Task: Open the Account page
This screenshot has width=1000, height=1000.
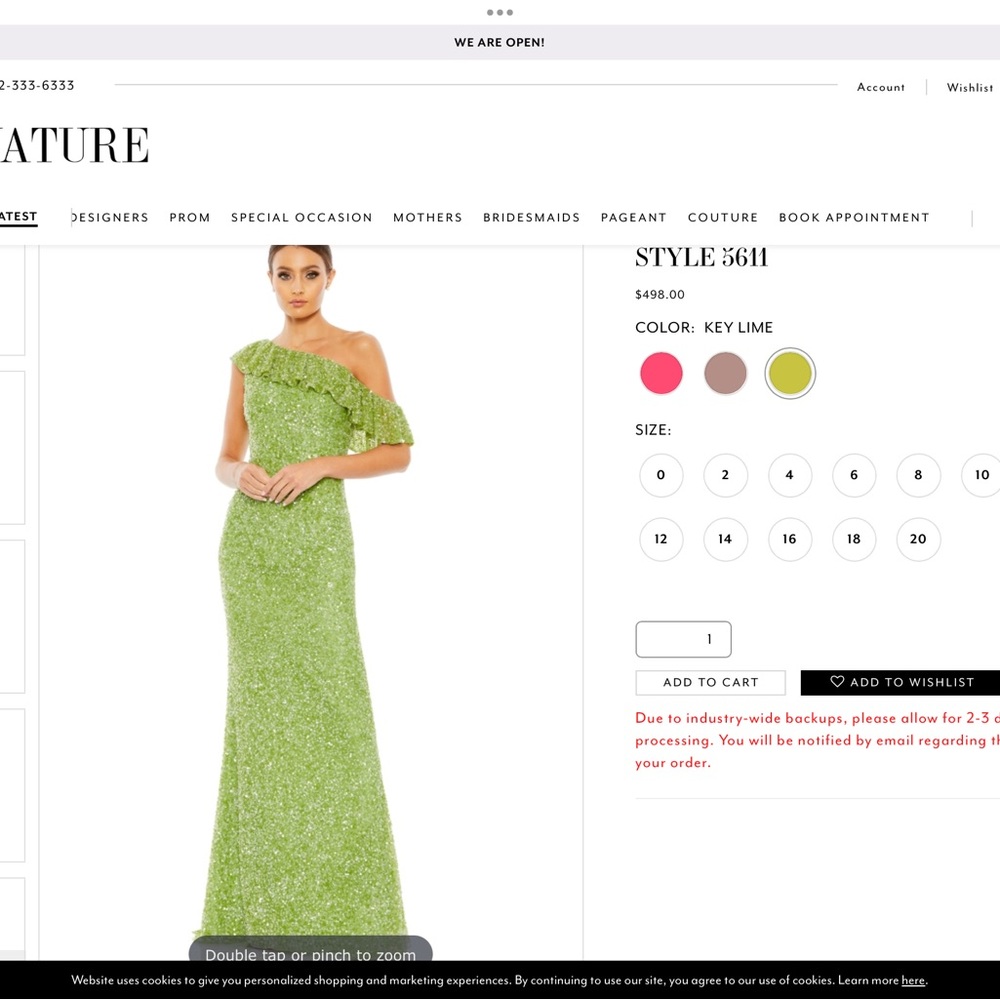Action: (880, 87)
